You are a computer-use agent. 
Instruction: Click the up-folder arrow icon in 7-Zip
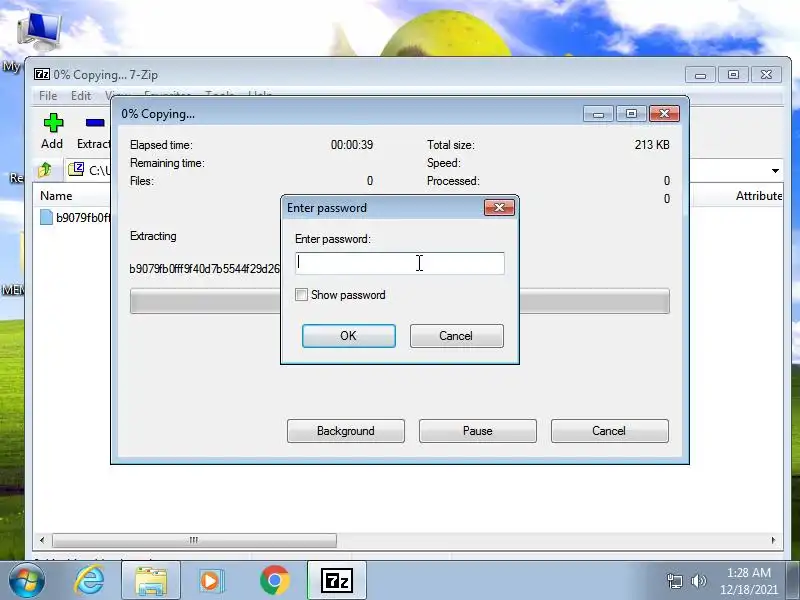pyautogui.click(x=45, y=169)
